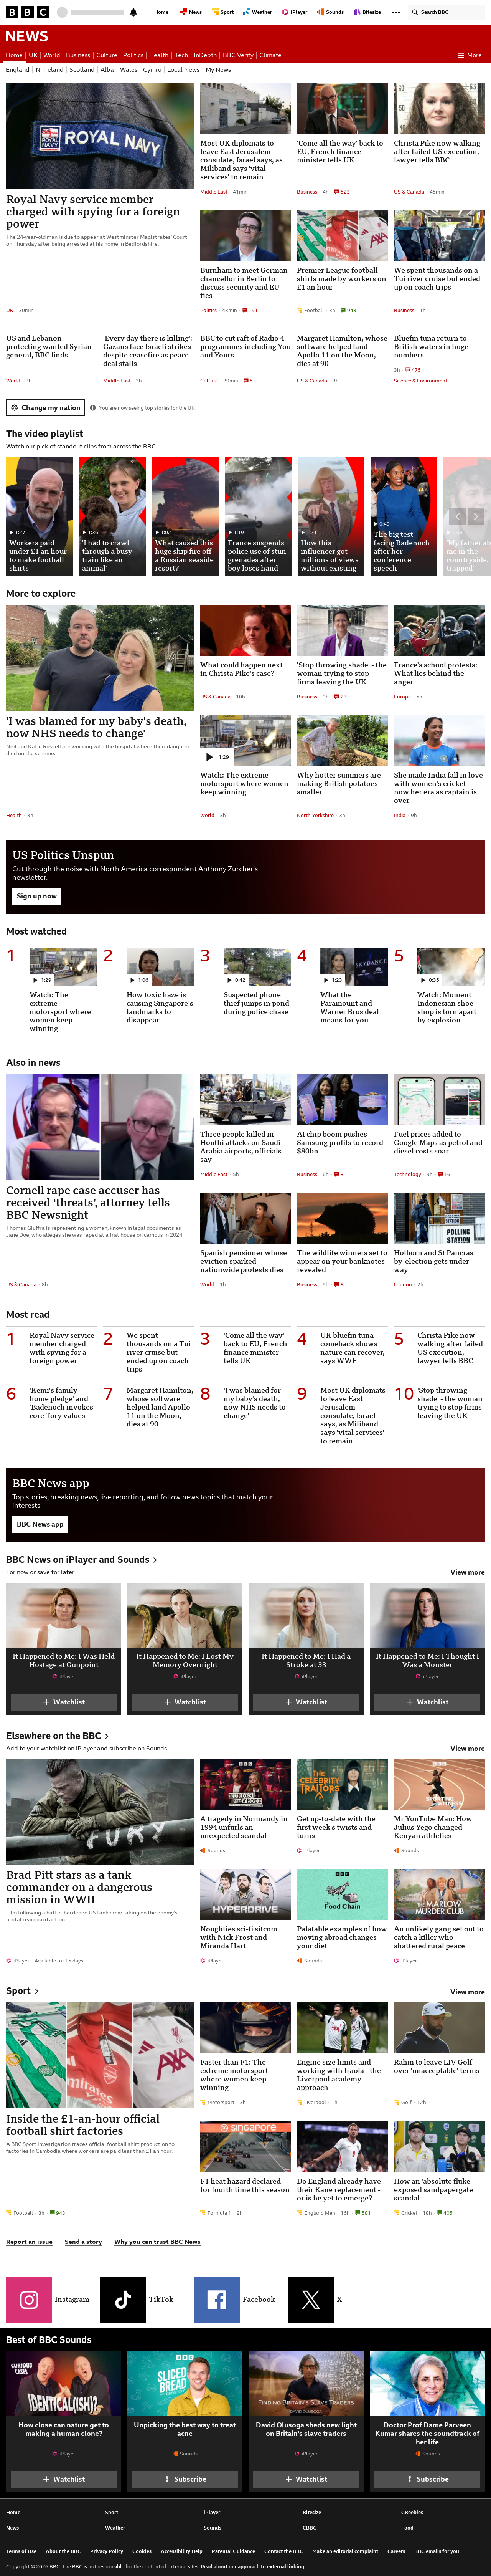Open the BBC Verify tab
Viewport: 491px width, 2576px height.
(x=238, y=55)
